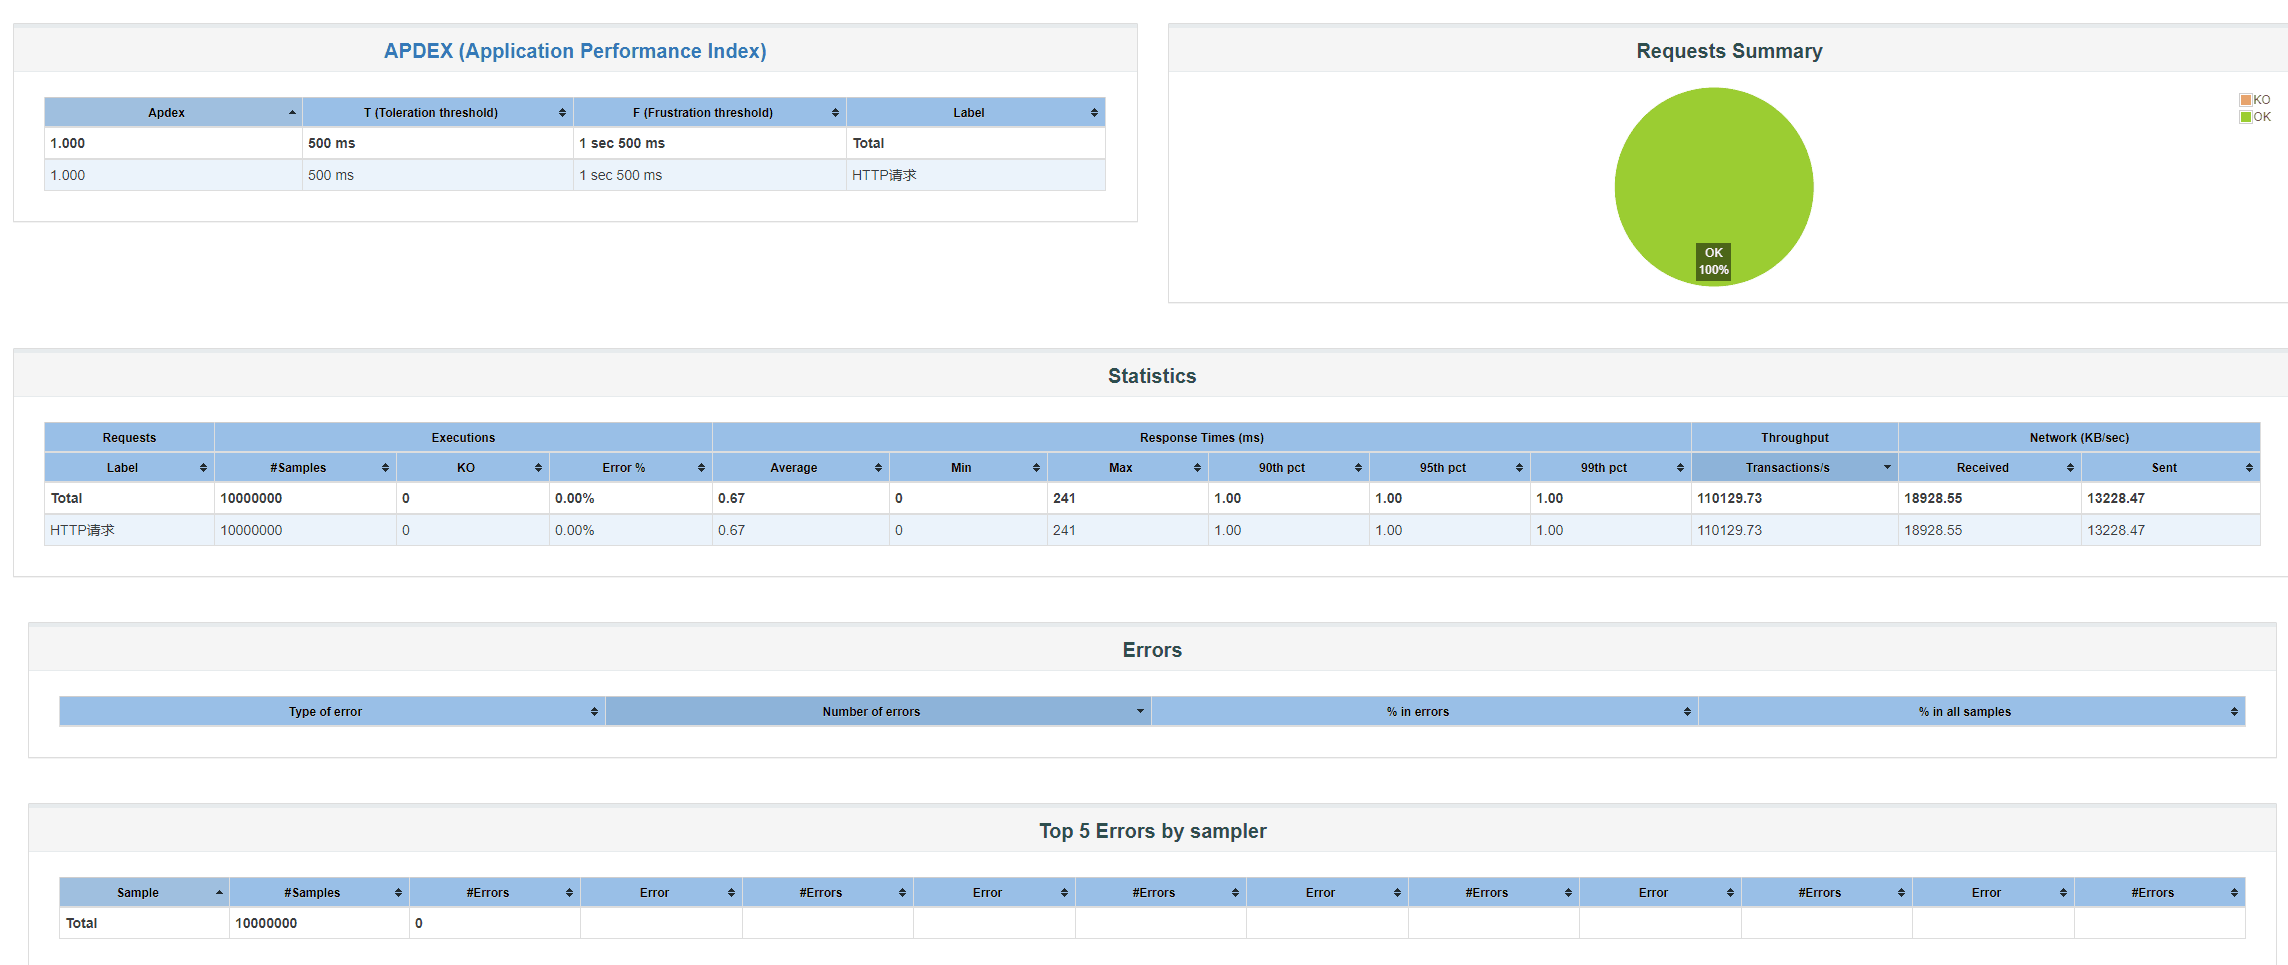Select Total row Max value 241

pos(1064,498)
